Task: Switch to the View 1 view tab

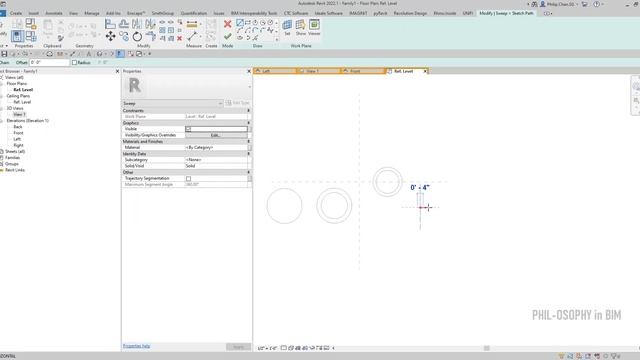Action: point(319,71)
